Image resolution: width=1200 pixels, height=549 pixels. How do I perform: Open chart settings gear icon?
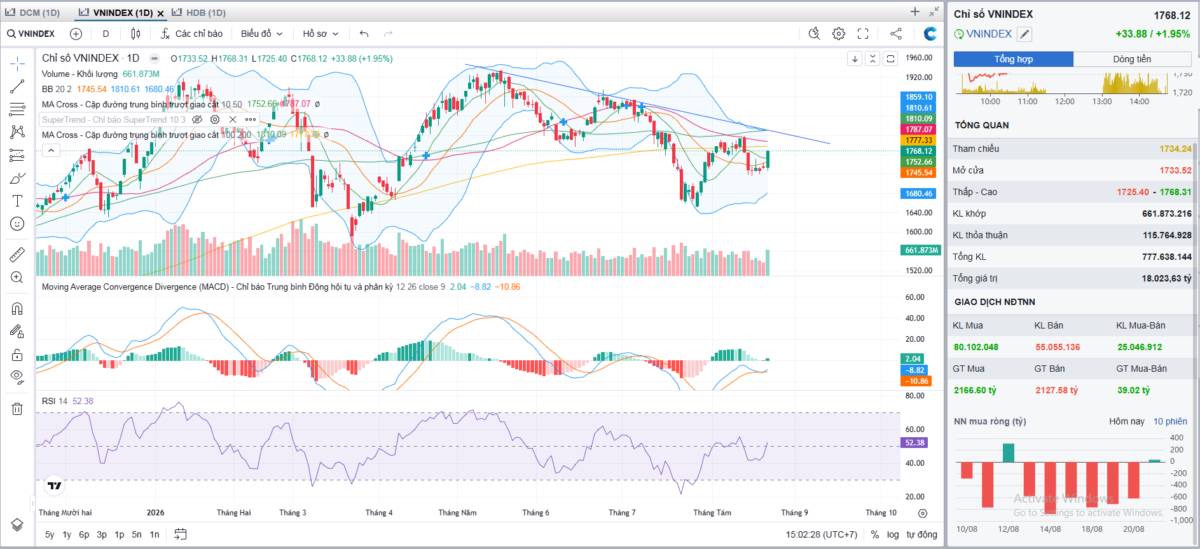point(839,33)
